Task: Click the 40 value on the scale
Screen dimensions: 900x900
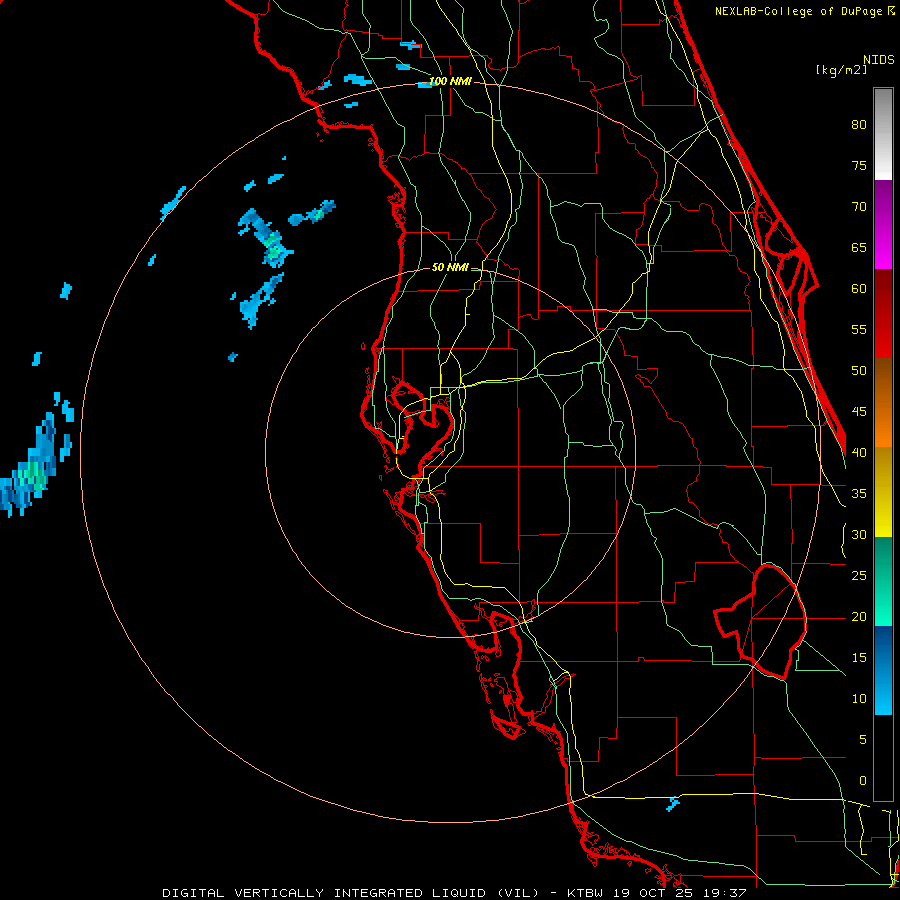Action: (859, 452)
